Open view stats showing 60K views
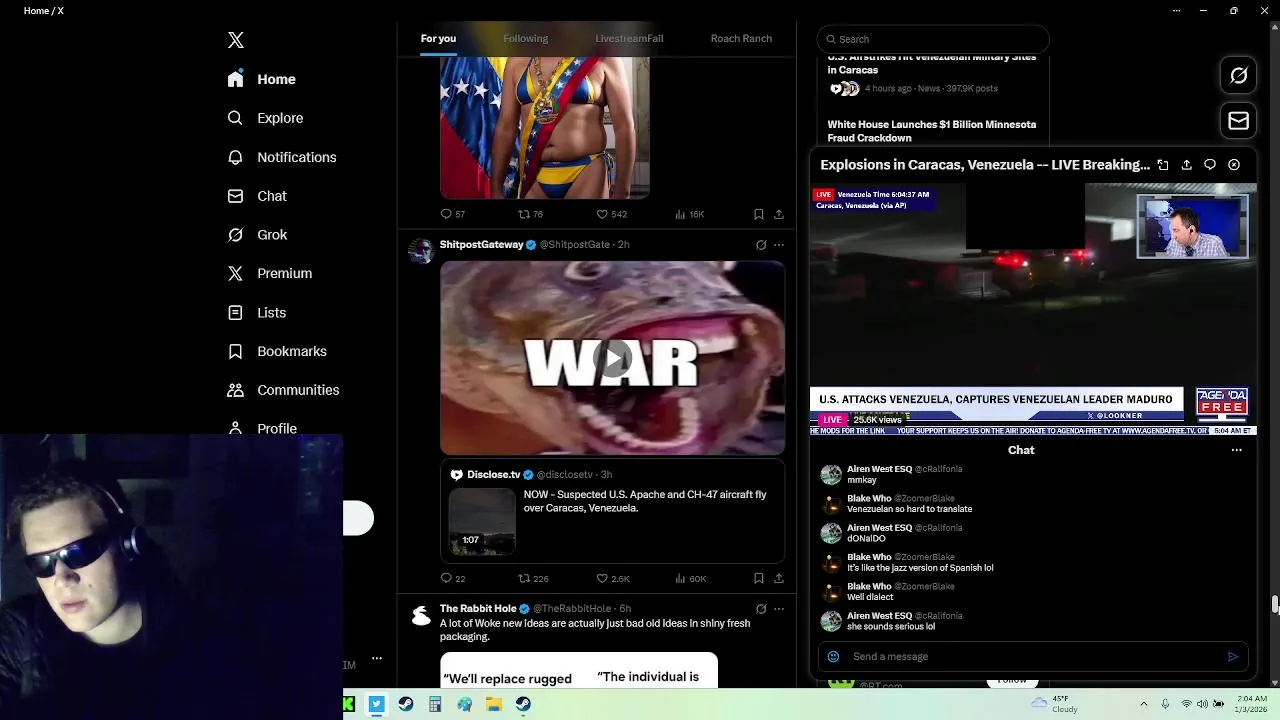This screenshot has width=1280, height=720. [x=690, y=578]
